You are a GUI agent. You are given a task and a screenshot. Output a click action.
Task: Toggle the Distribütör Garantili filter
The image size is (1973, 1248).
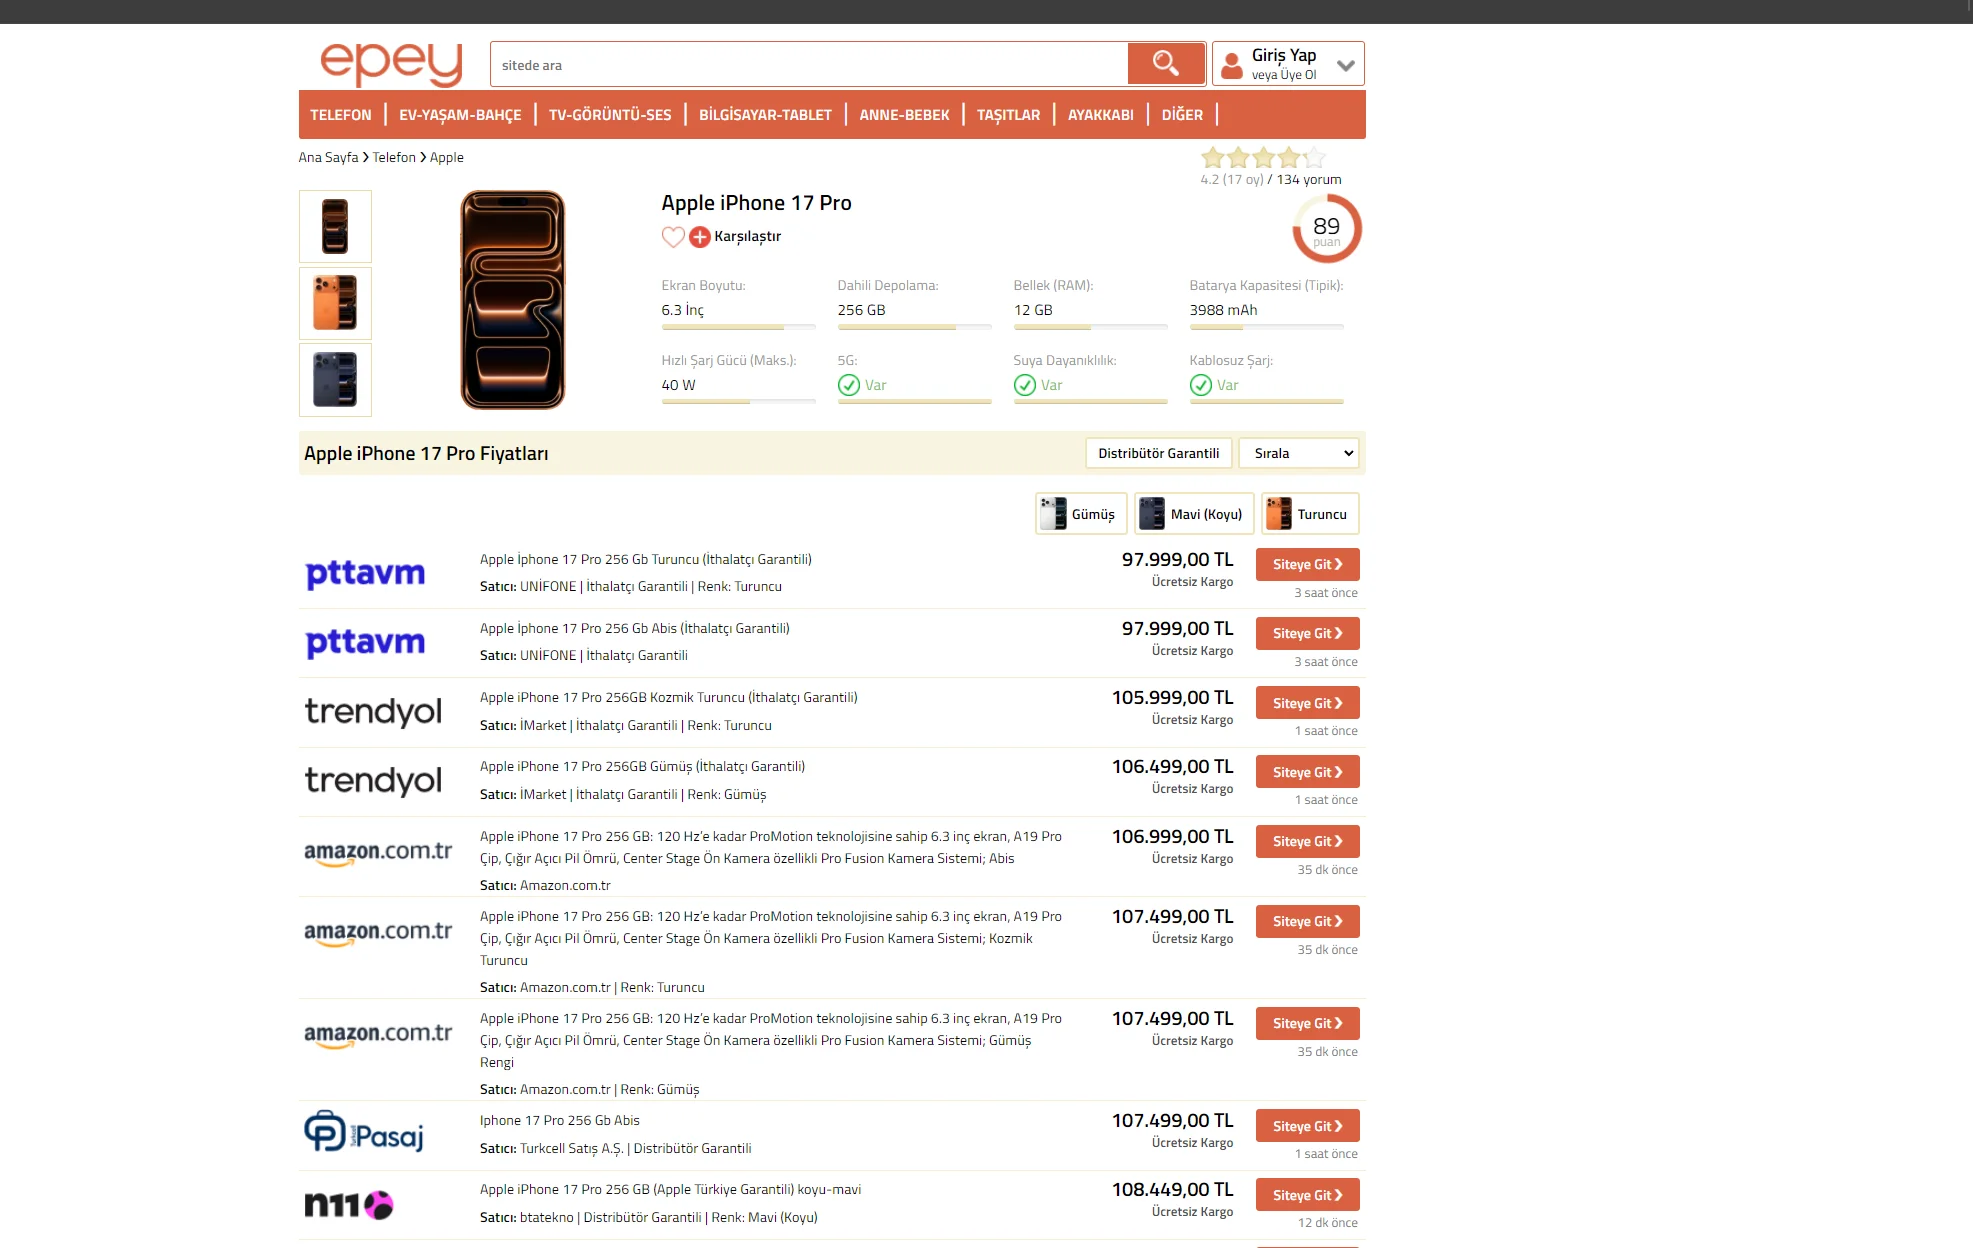tap(1159, 453)
